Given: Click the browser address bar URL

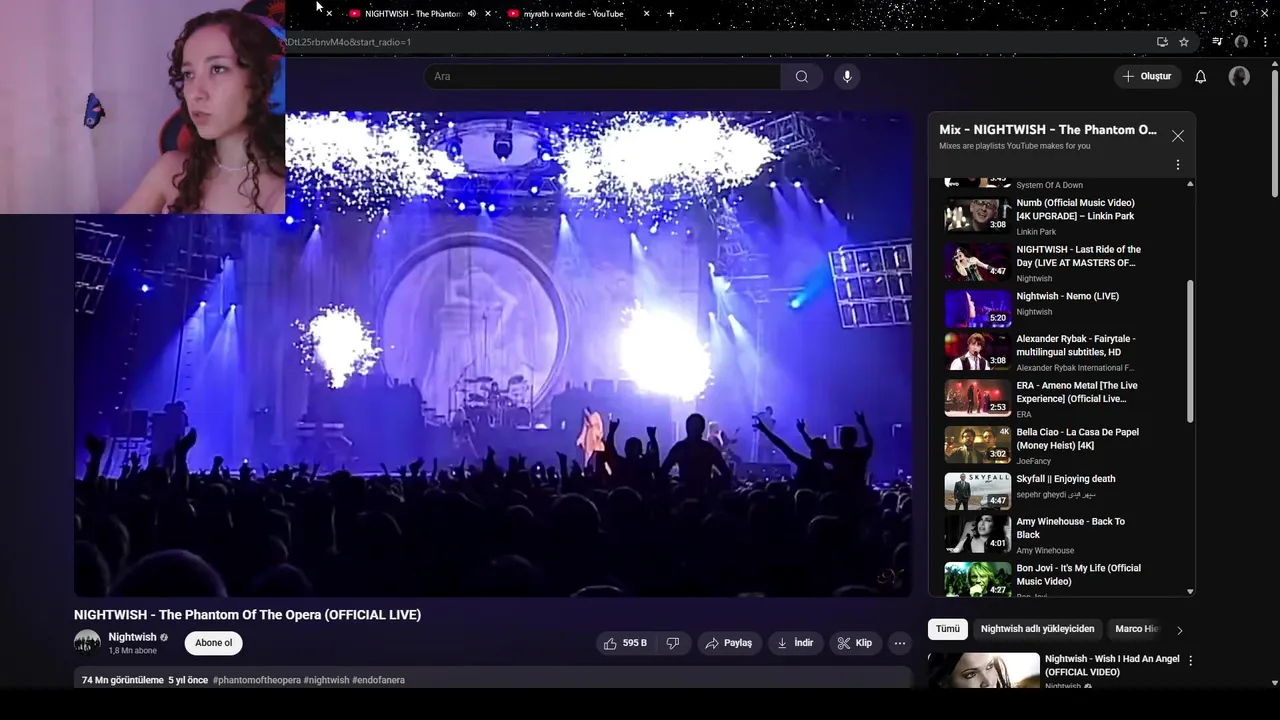Looking at the screenshot, I should click(348, 42).
